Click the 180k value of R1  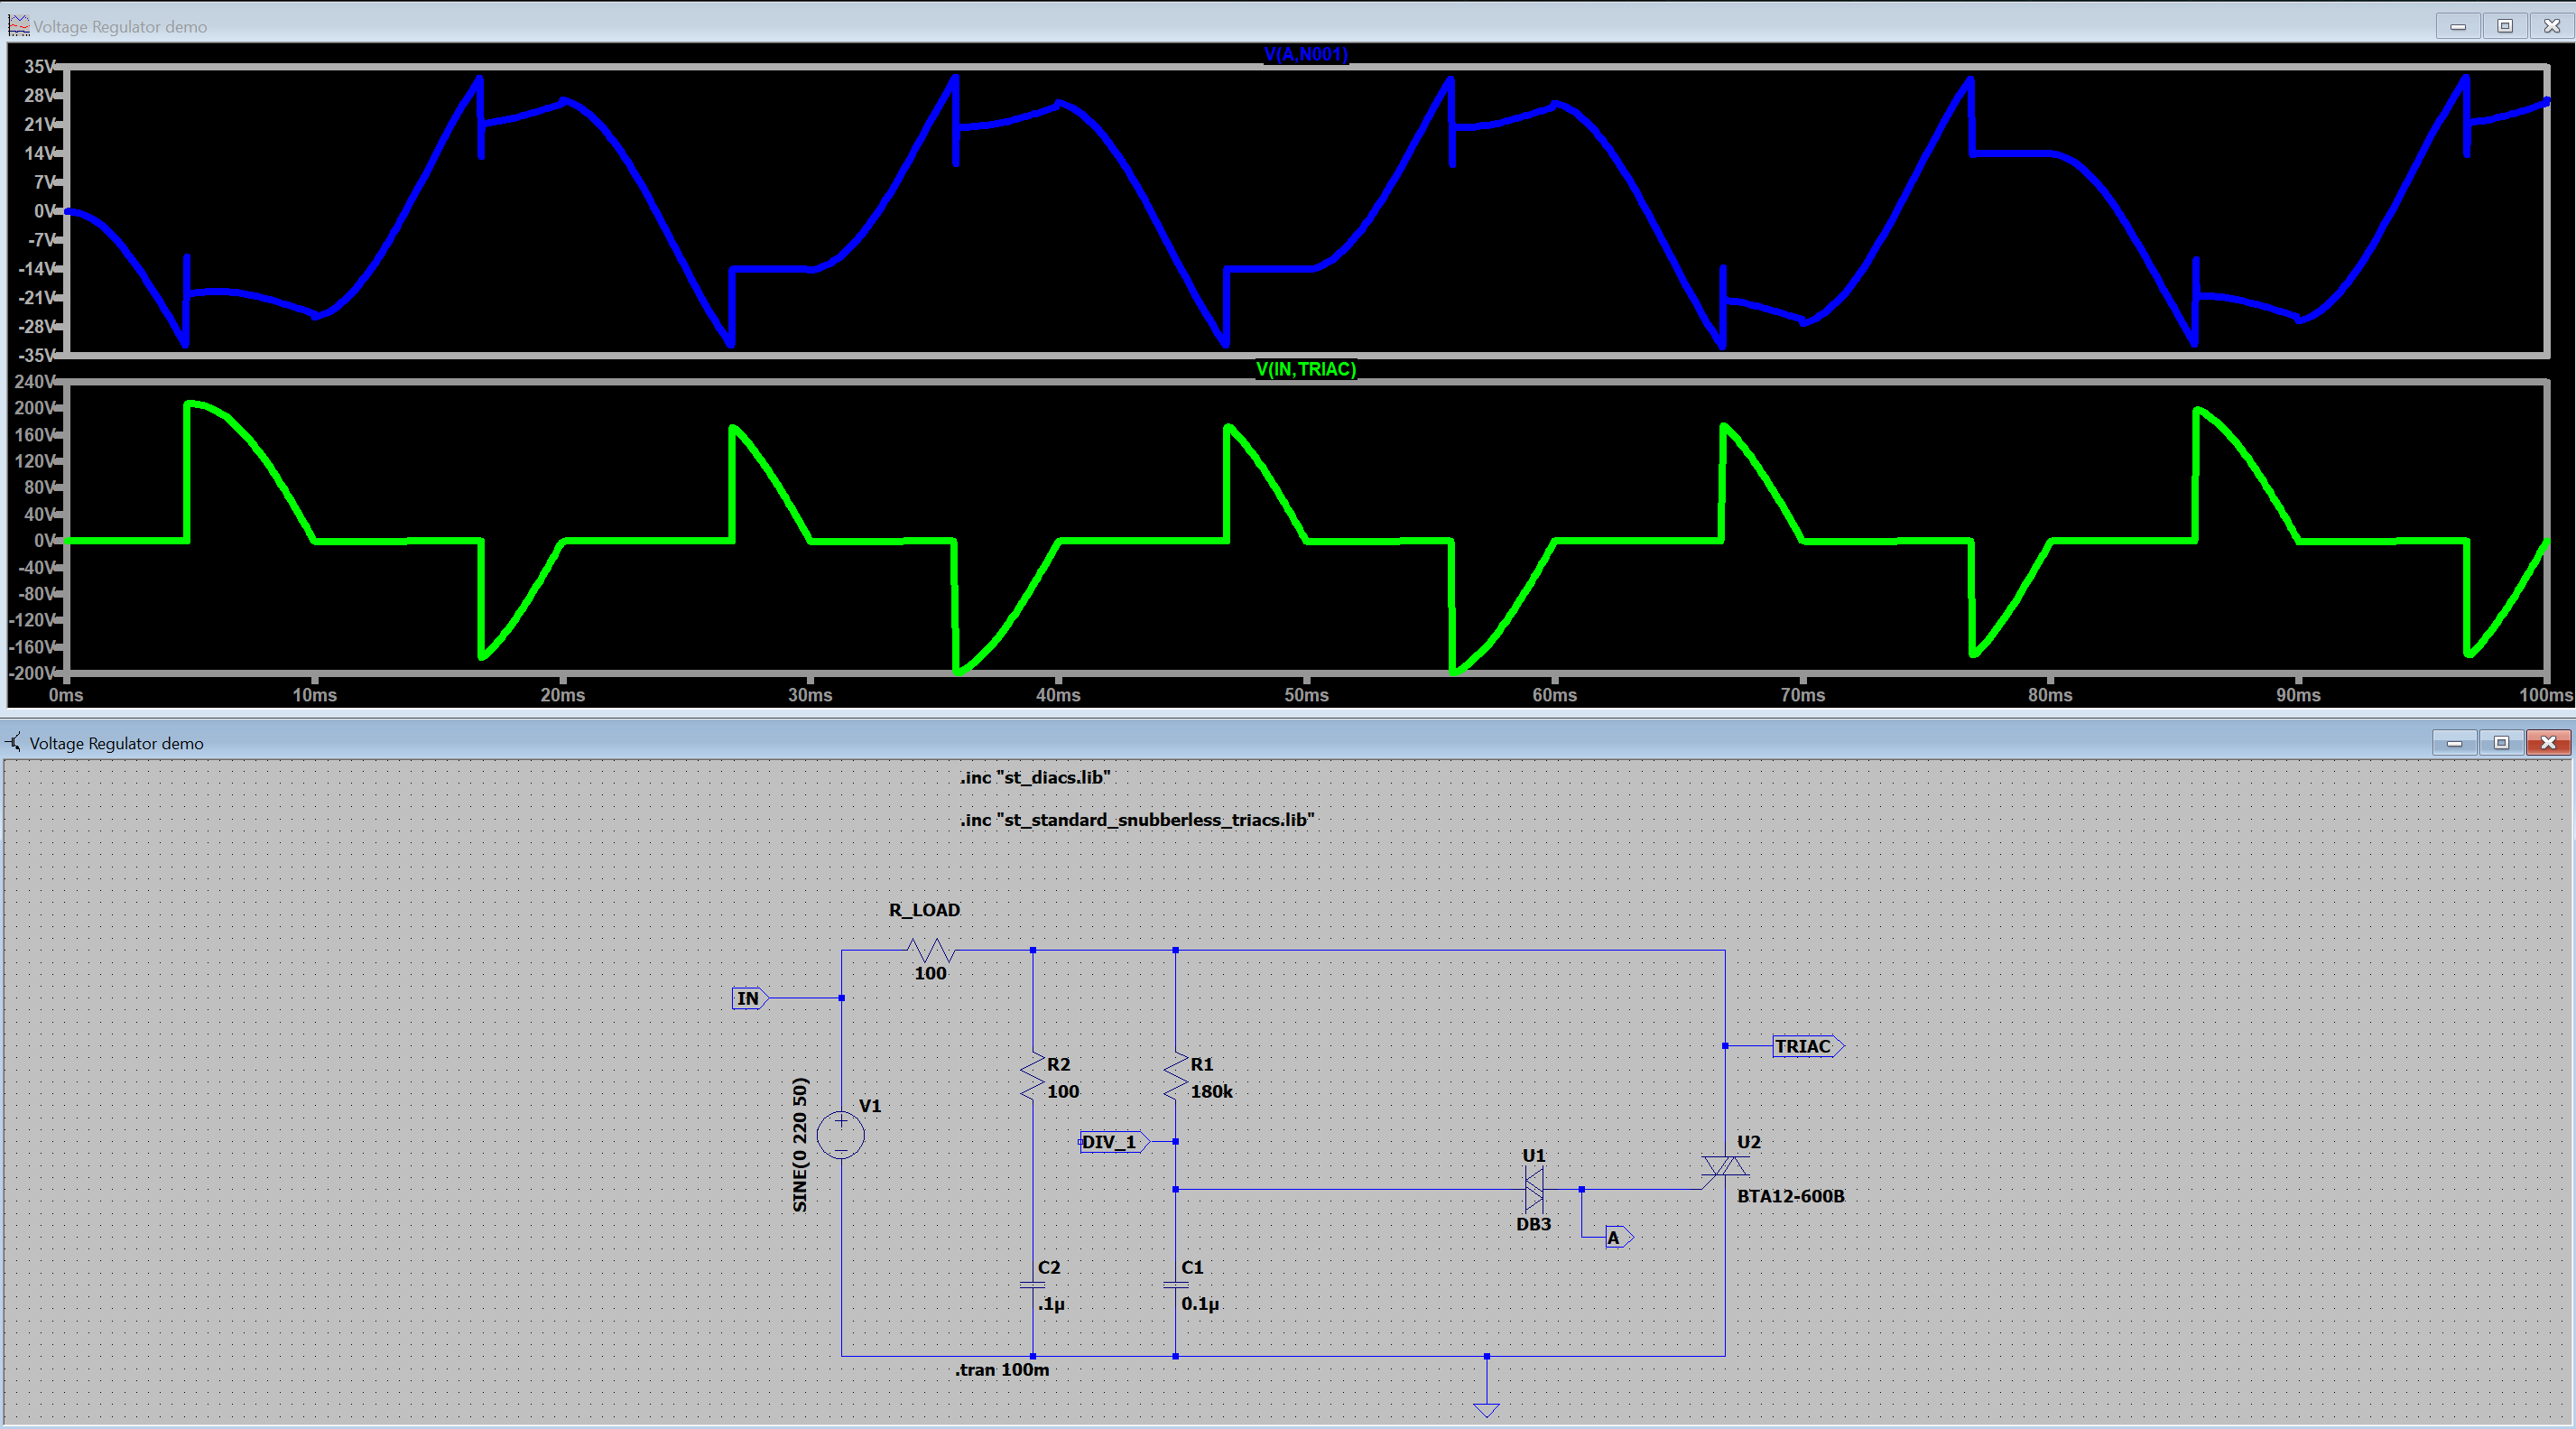coord(1211,1091)
